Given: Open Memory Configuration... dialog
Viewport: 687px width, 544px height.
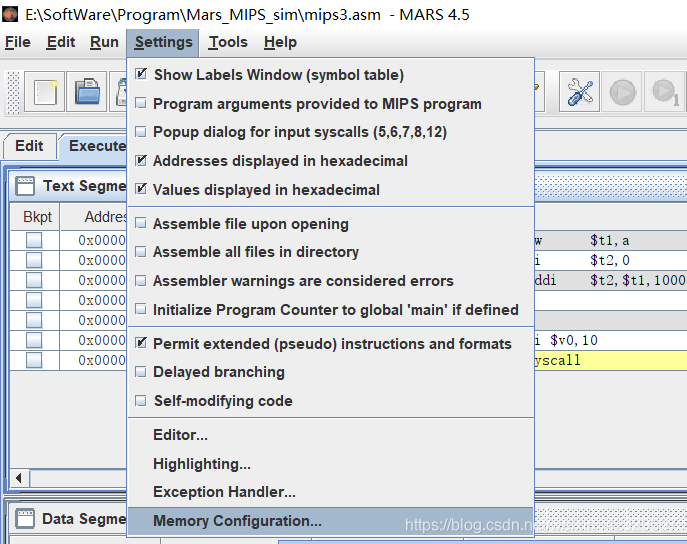Looking at the screenshot, I should pos(330,521).
